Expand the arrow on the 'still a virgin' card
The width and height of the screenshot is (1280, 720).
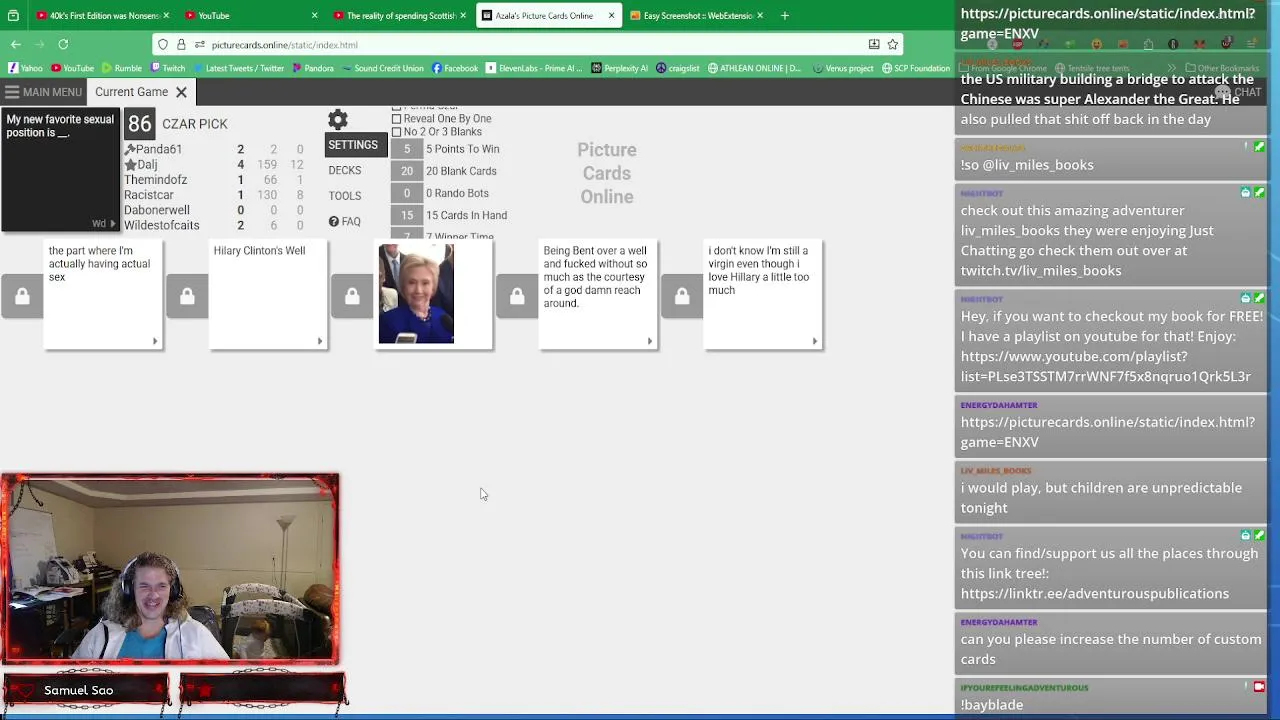[x=814, y=341]
